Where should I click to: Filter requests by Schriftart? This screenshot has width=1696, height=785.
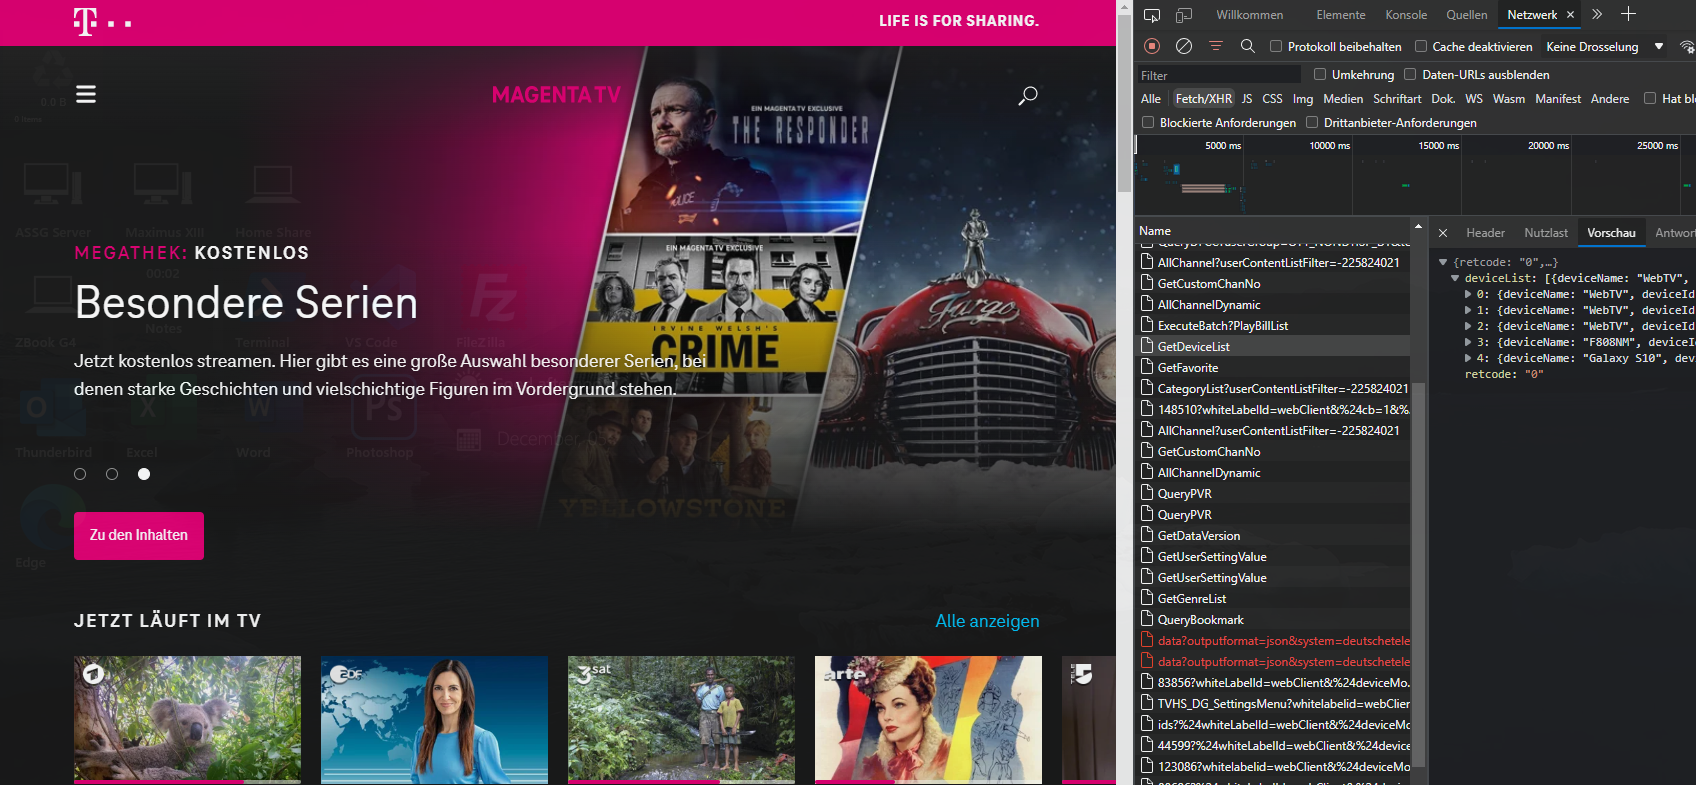1397,99
